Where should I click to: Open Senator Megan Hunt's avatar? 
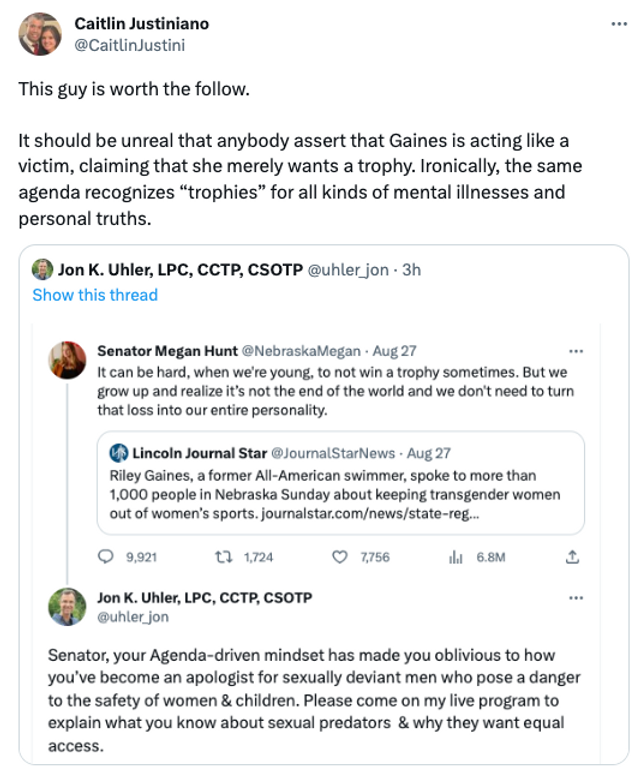point(68,361)
